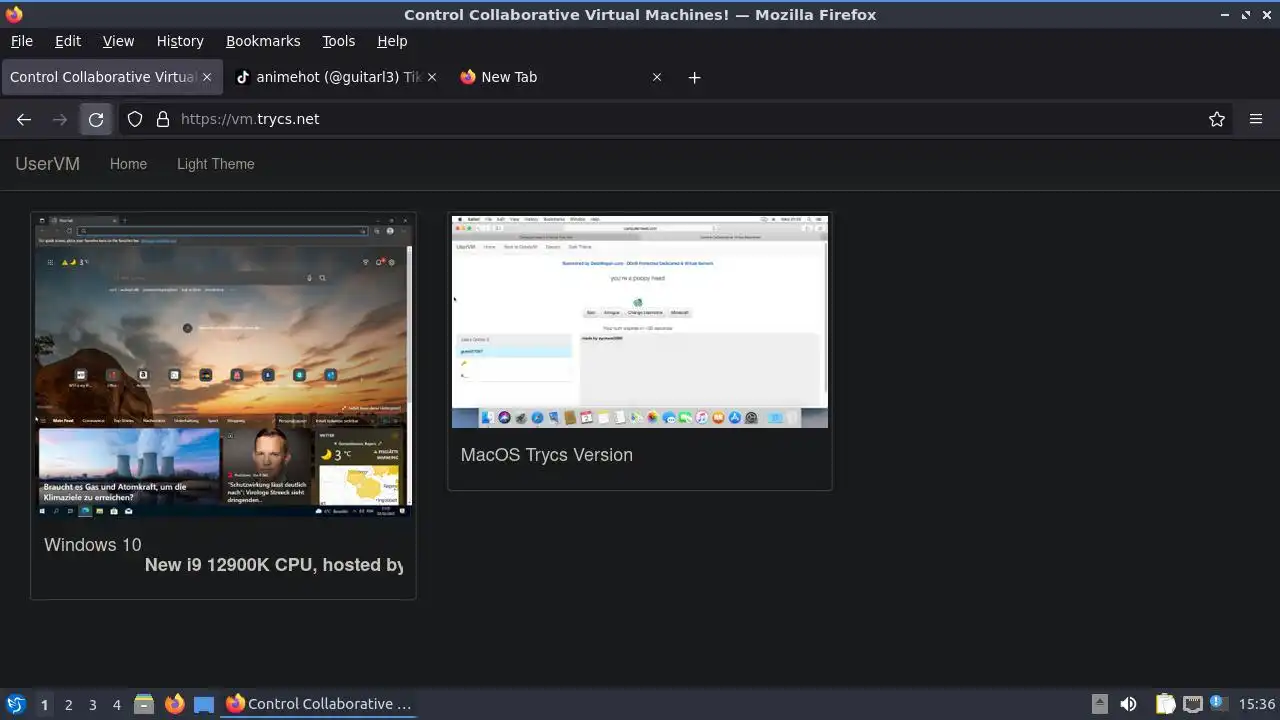Screen dimensions: 1280x720
Task: Select Control Collaborative taskbar window entry
Action: tap(319, 704)
